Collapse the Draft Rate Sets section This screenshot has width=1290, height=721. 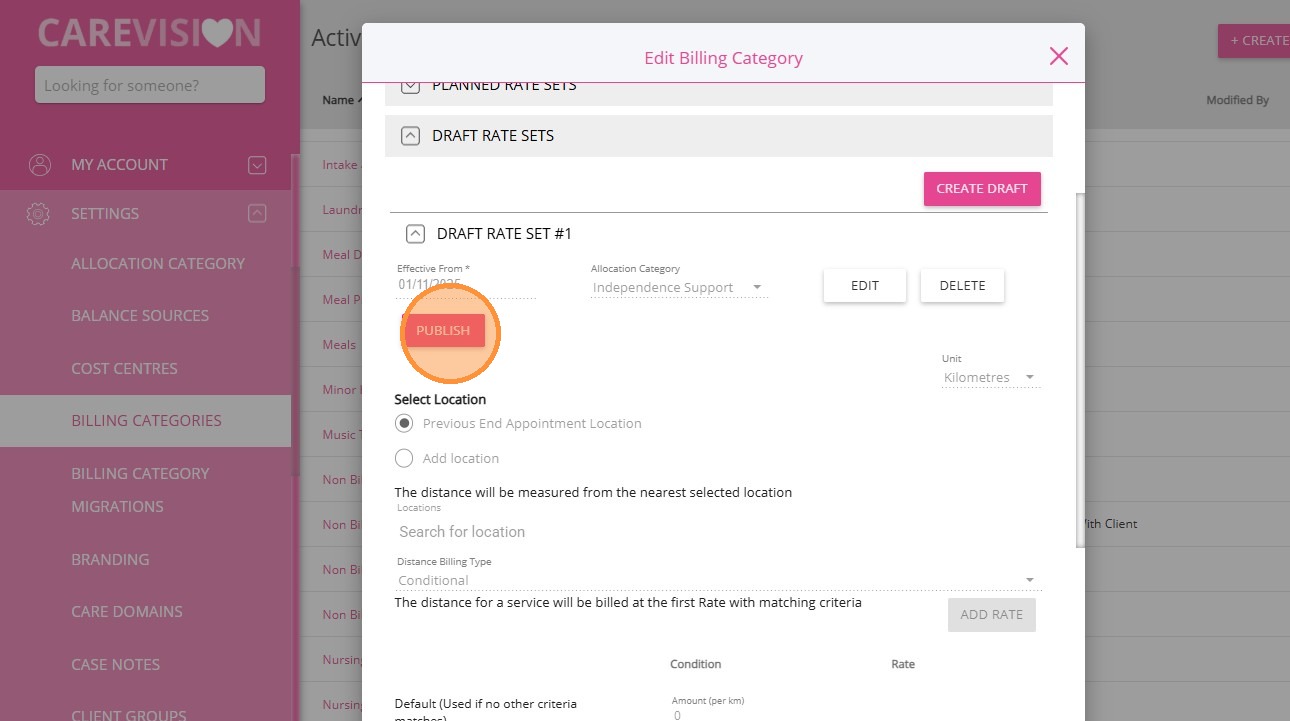point(410,136)
